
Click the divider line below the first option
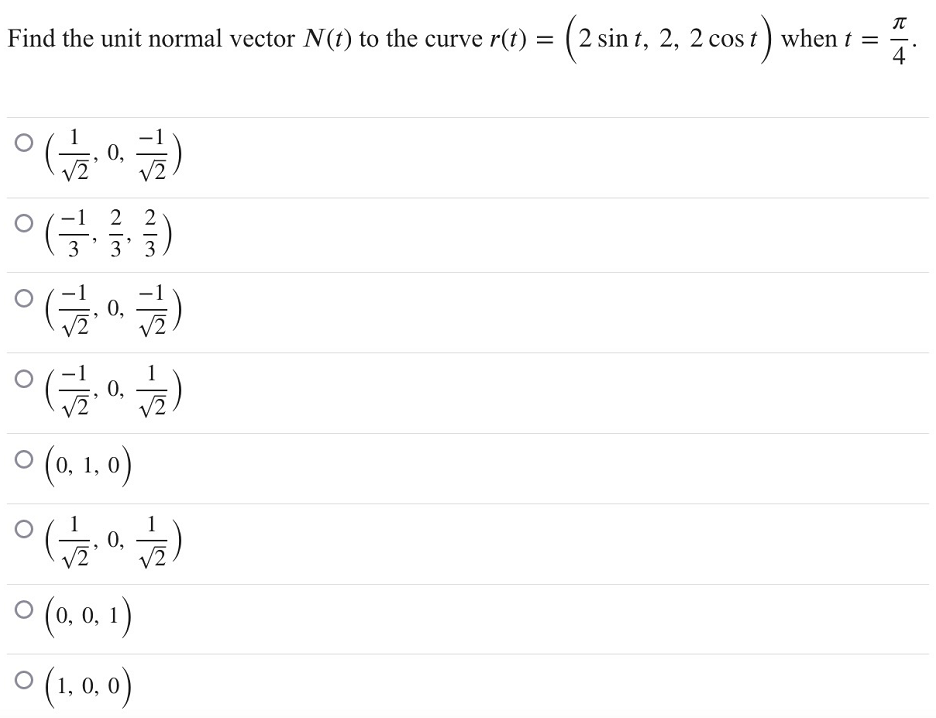click(468, 194)
